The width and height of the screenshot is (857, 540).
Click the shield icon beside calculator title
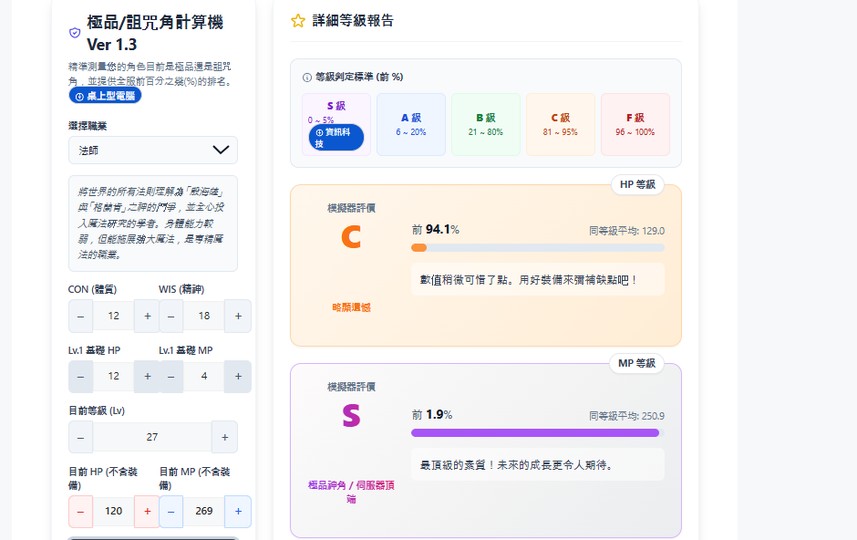[x=75, y=33]
